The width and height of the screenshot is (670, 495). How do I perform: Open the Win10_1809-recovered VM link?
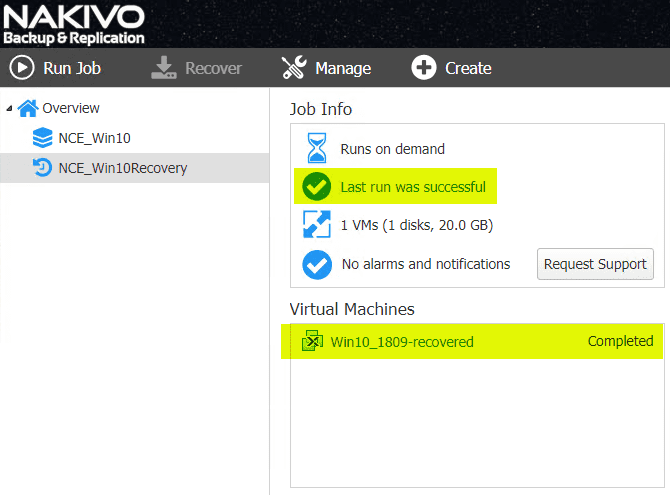[402, 342]
